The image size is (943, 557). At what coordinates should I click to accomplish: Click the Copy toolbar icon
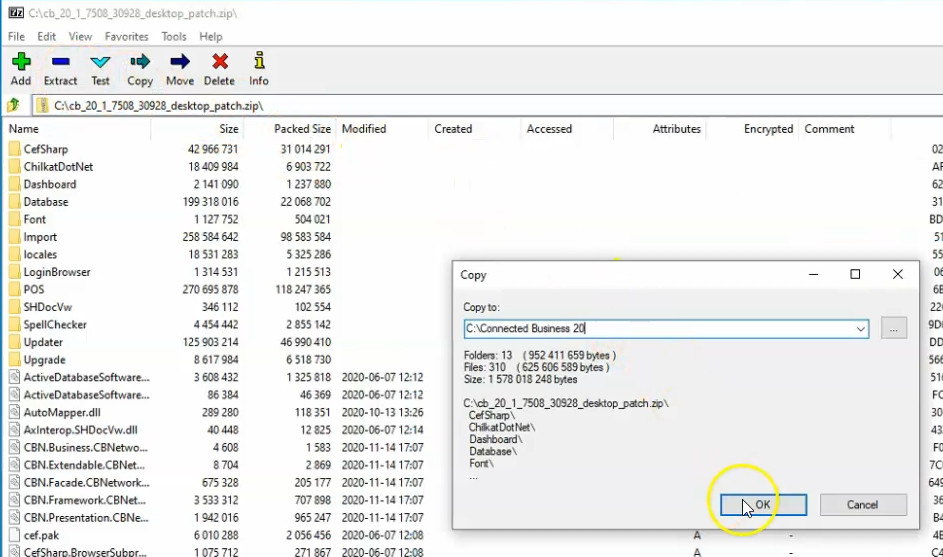pyautogui.click(x=140, y=69)
